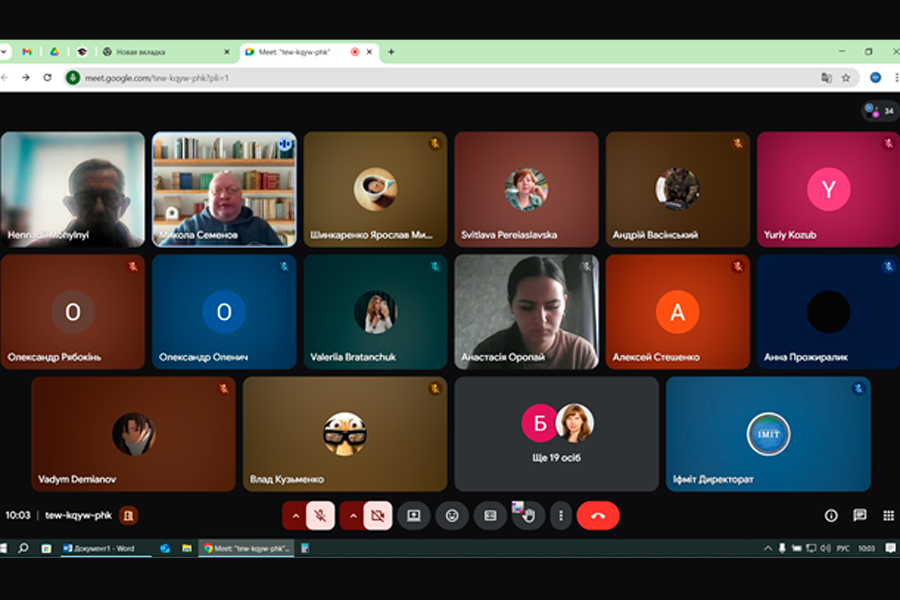This screenshot has height=600, width=900.
Task: Raise your hand in the meeting
Action: point(529,516)
